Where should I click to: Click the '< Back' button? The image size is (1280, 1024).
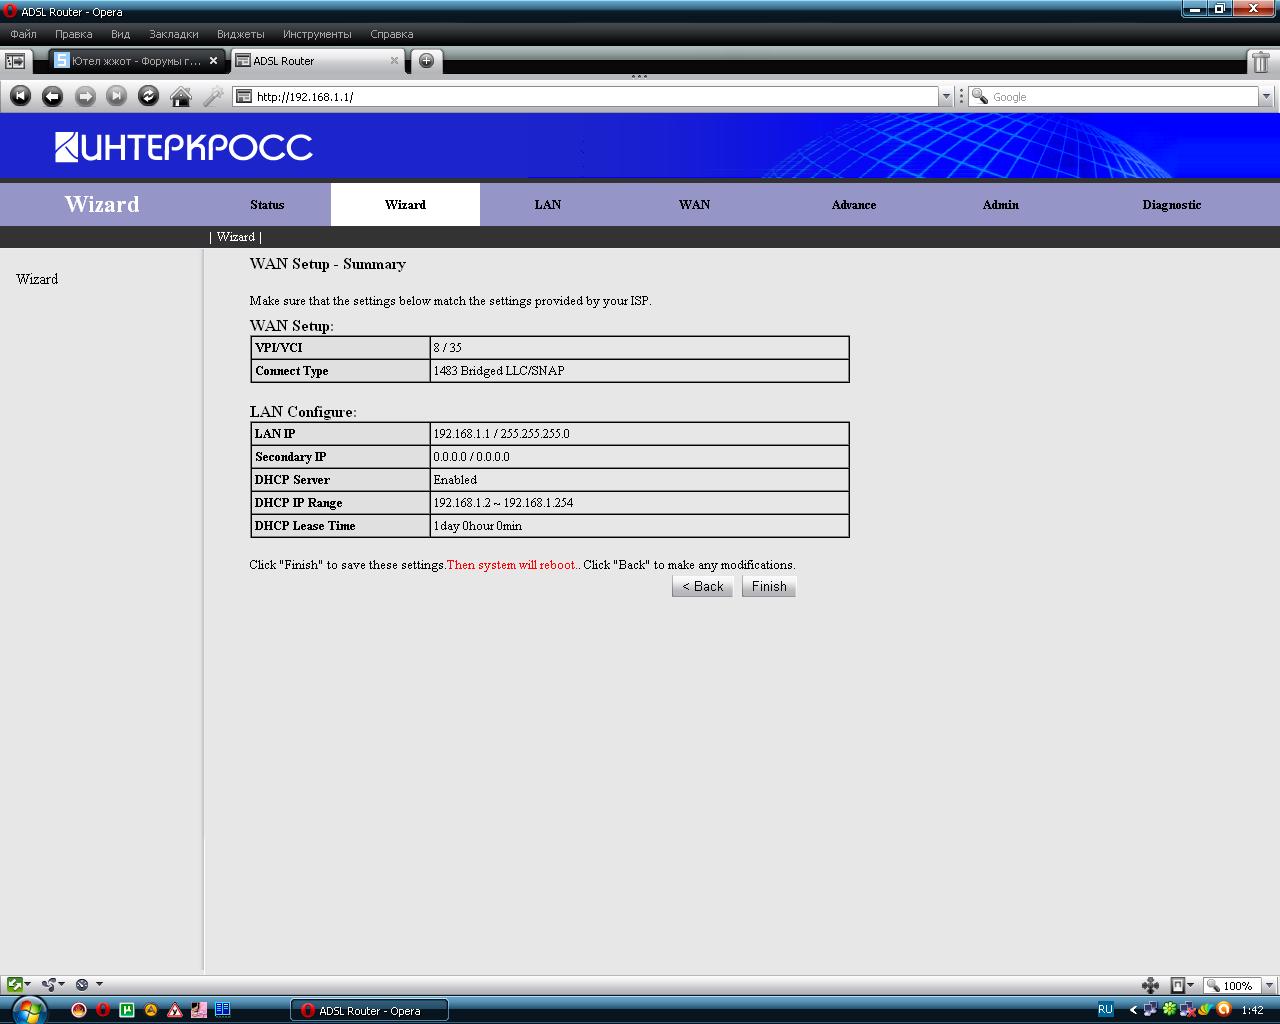[702, 587]
